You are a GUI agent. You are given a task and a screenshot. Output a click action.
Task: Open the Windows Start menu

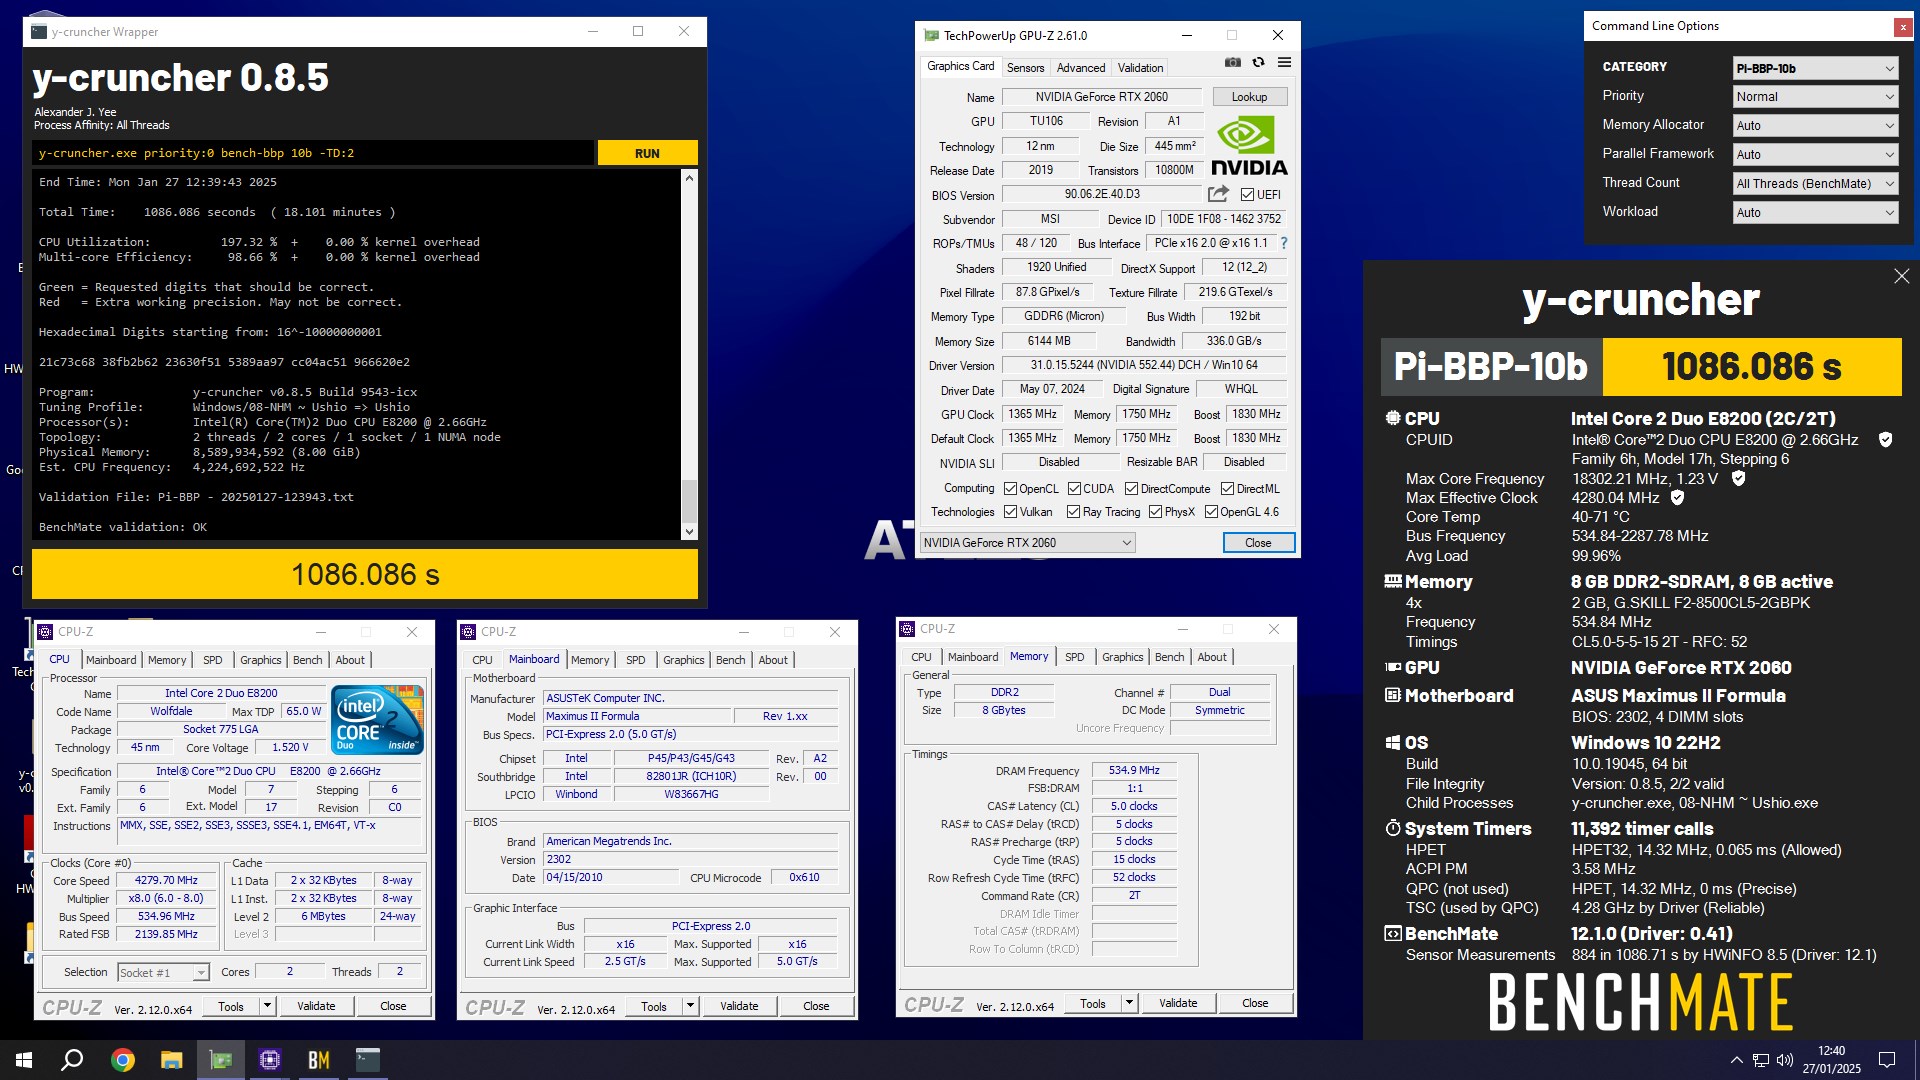click(24, 1060)
